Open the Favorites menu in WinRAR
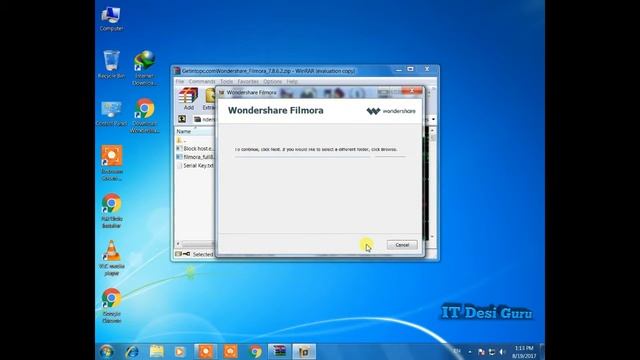 click(248, 82)
